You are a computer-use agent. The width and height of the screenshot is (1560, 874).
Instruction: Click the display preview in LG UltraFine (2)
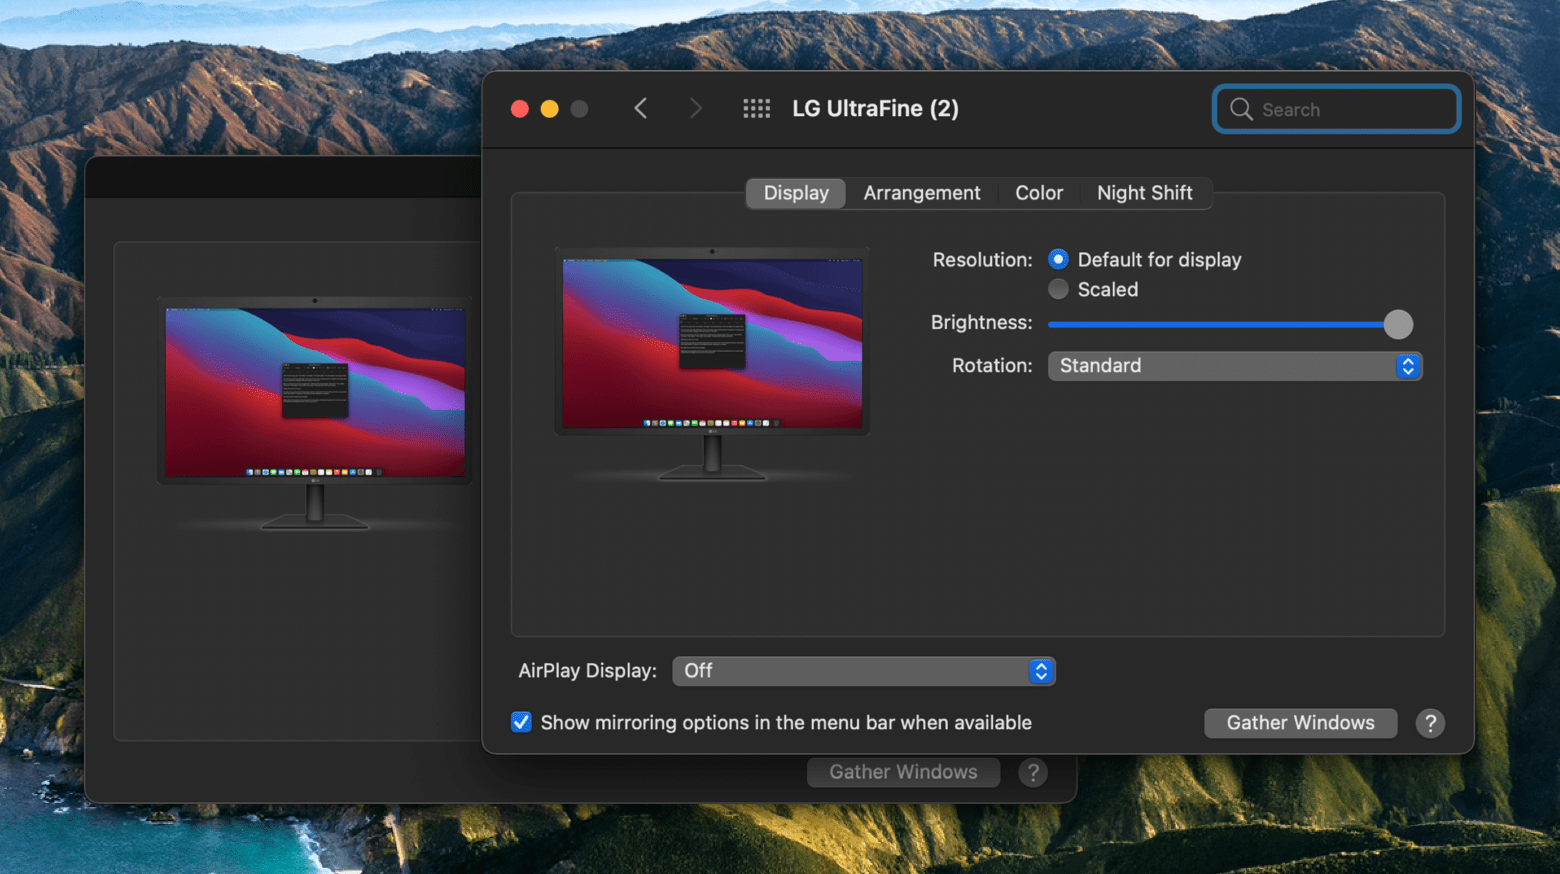[712, 365]
